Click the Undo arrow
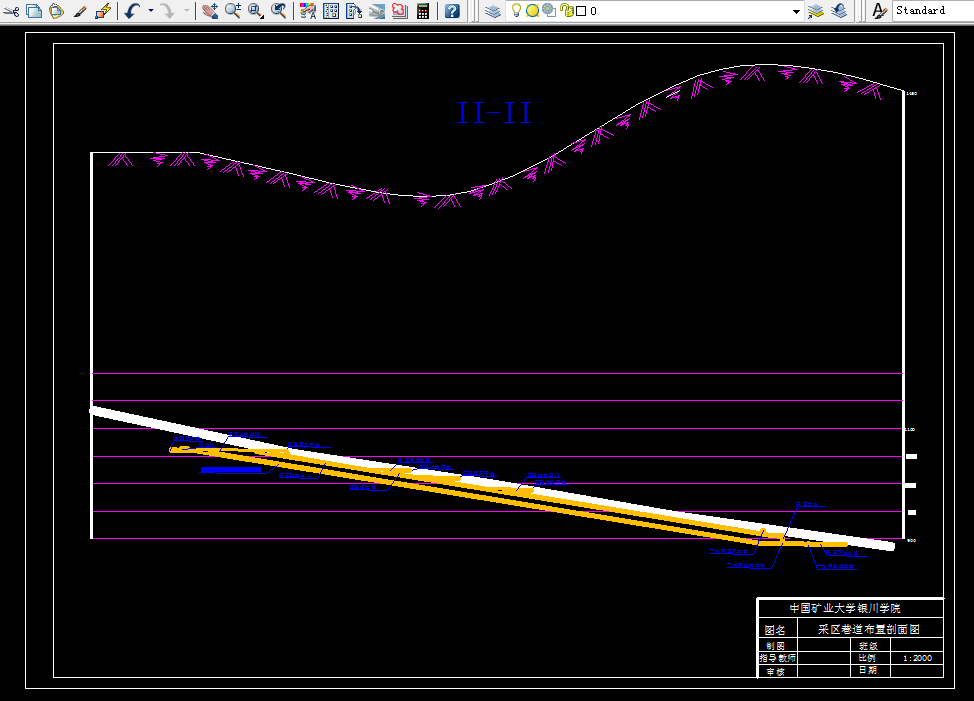974x701 pixels. click(x=132, y=11)
